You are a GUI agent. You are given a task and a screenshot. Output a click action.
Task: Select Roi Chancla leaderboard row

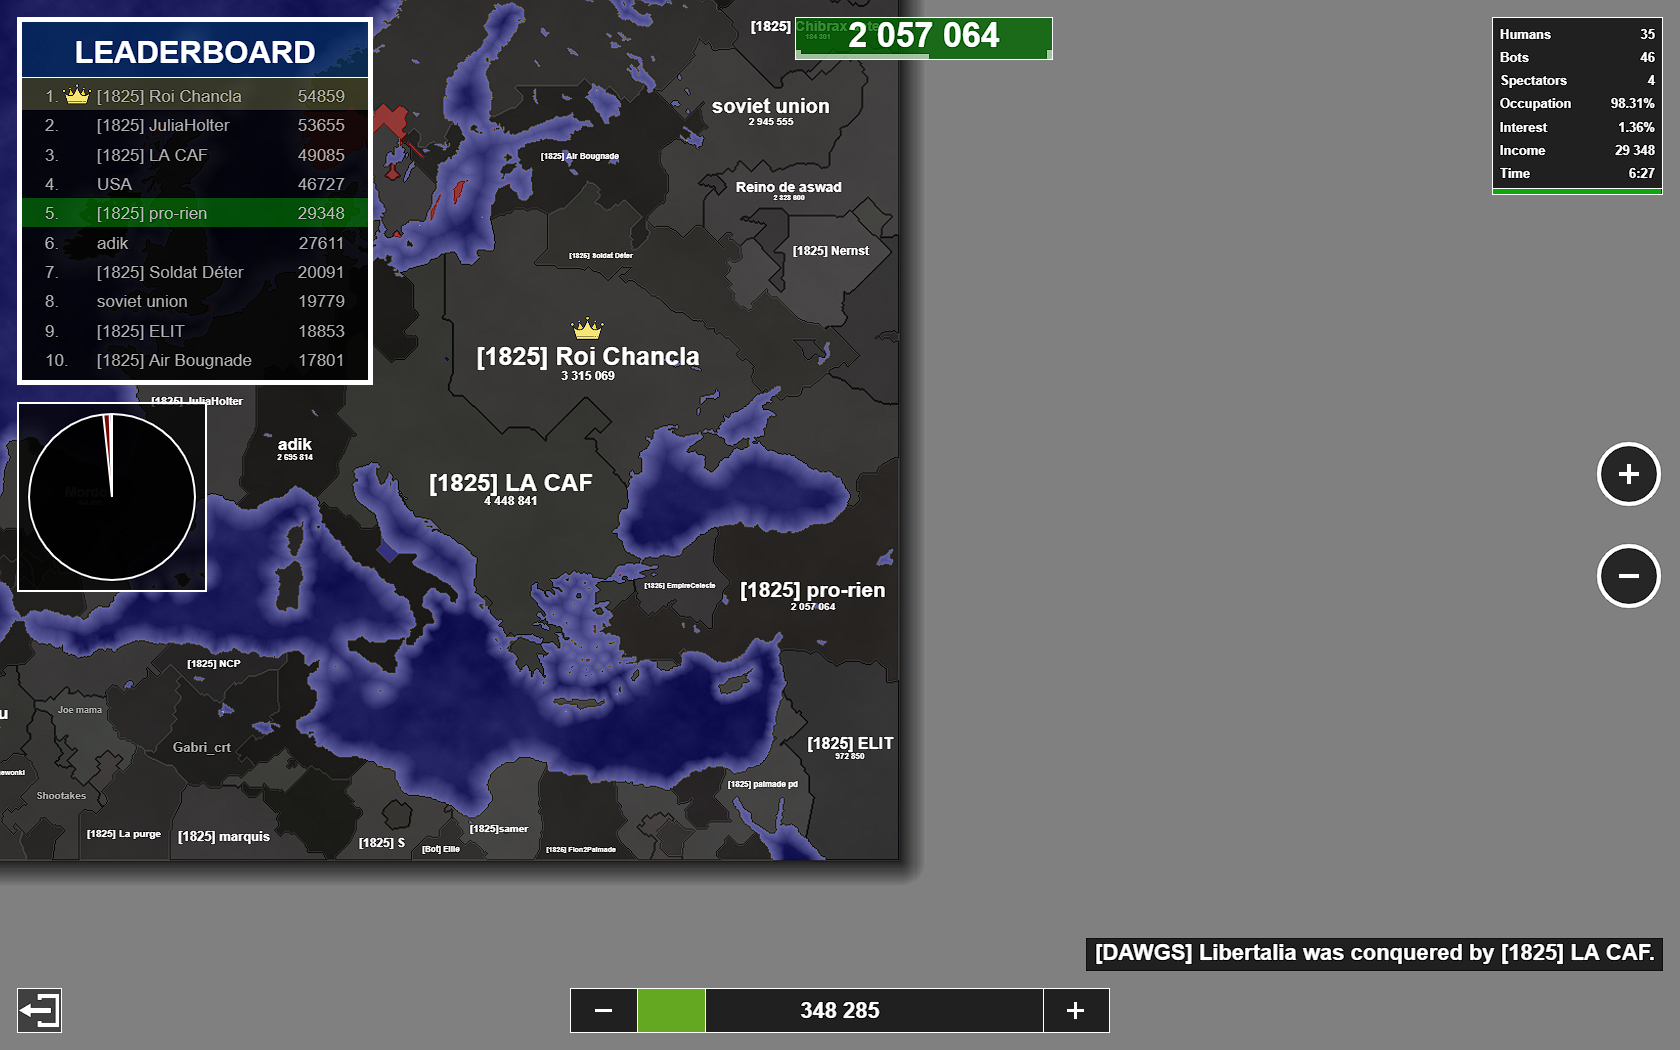[195, 96]
